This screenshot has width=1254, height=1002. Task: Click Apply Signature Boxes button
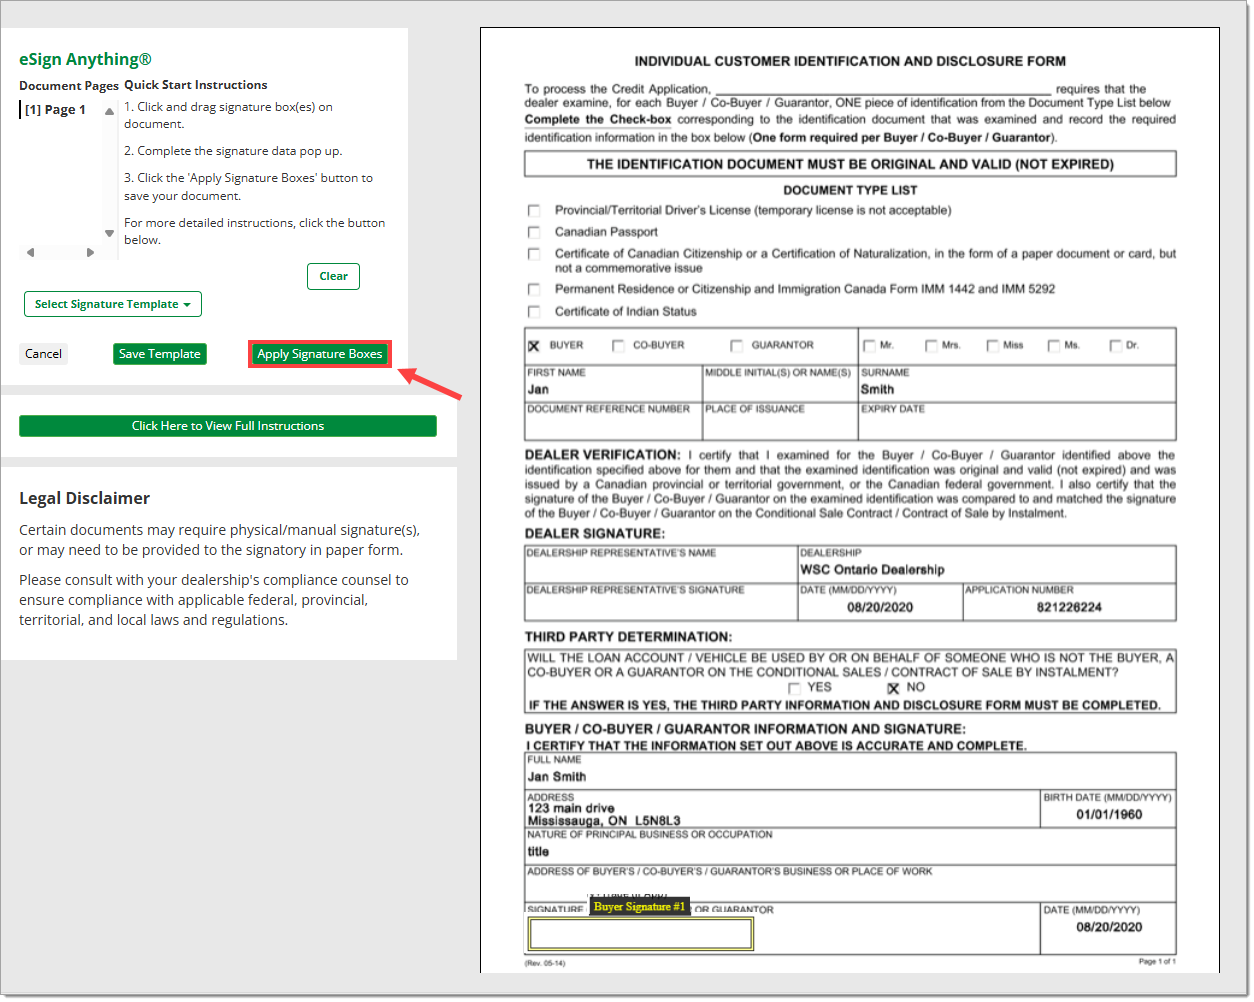click(320, 354)
